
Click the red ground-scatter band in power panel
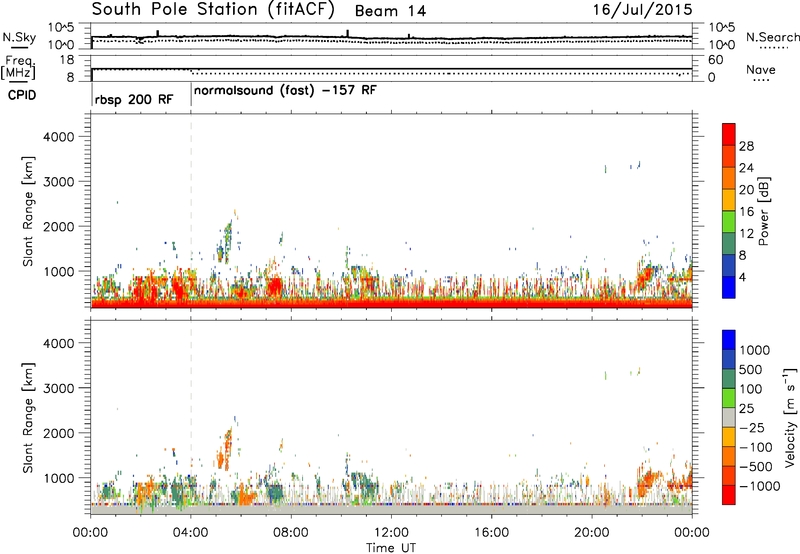(x=391, y=304)
